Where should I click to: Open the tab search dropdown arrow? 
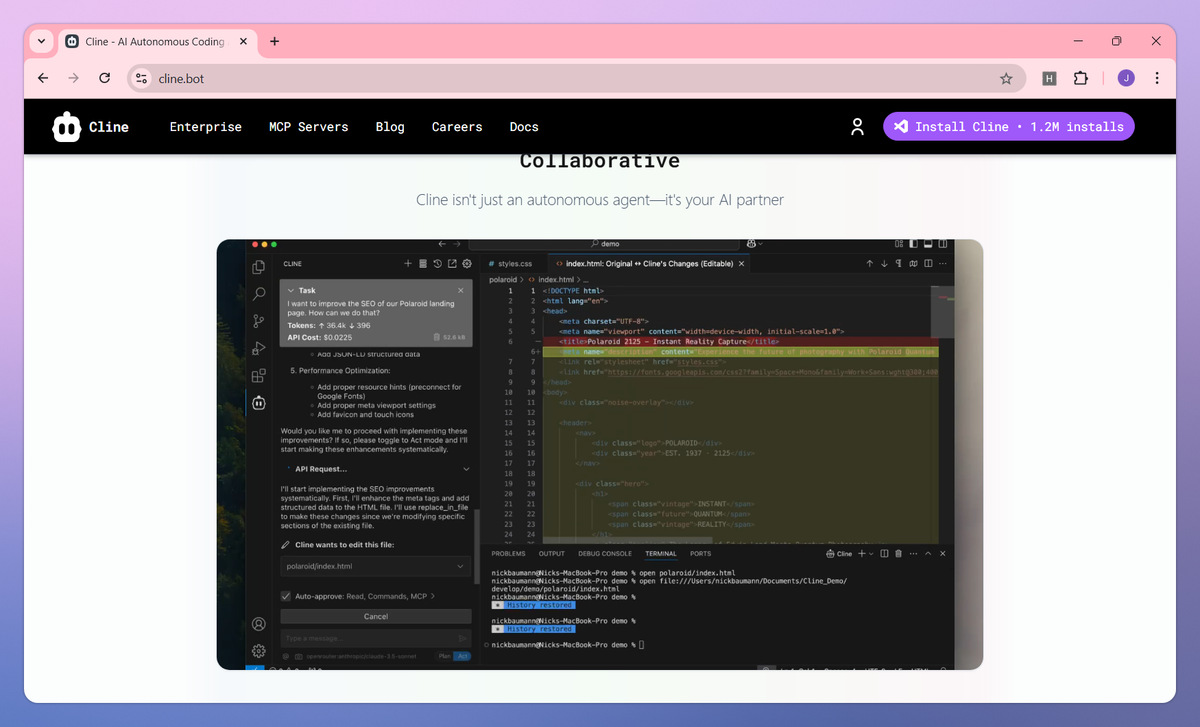pyautogui.click(x=41, y=41)
